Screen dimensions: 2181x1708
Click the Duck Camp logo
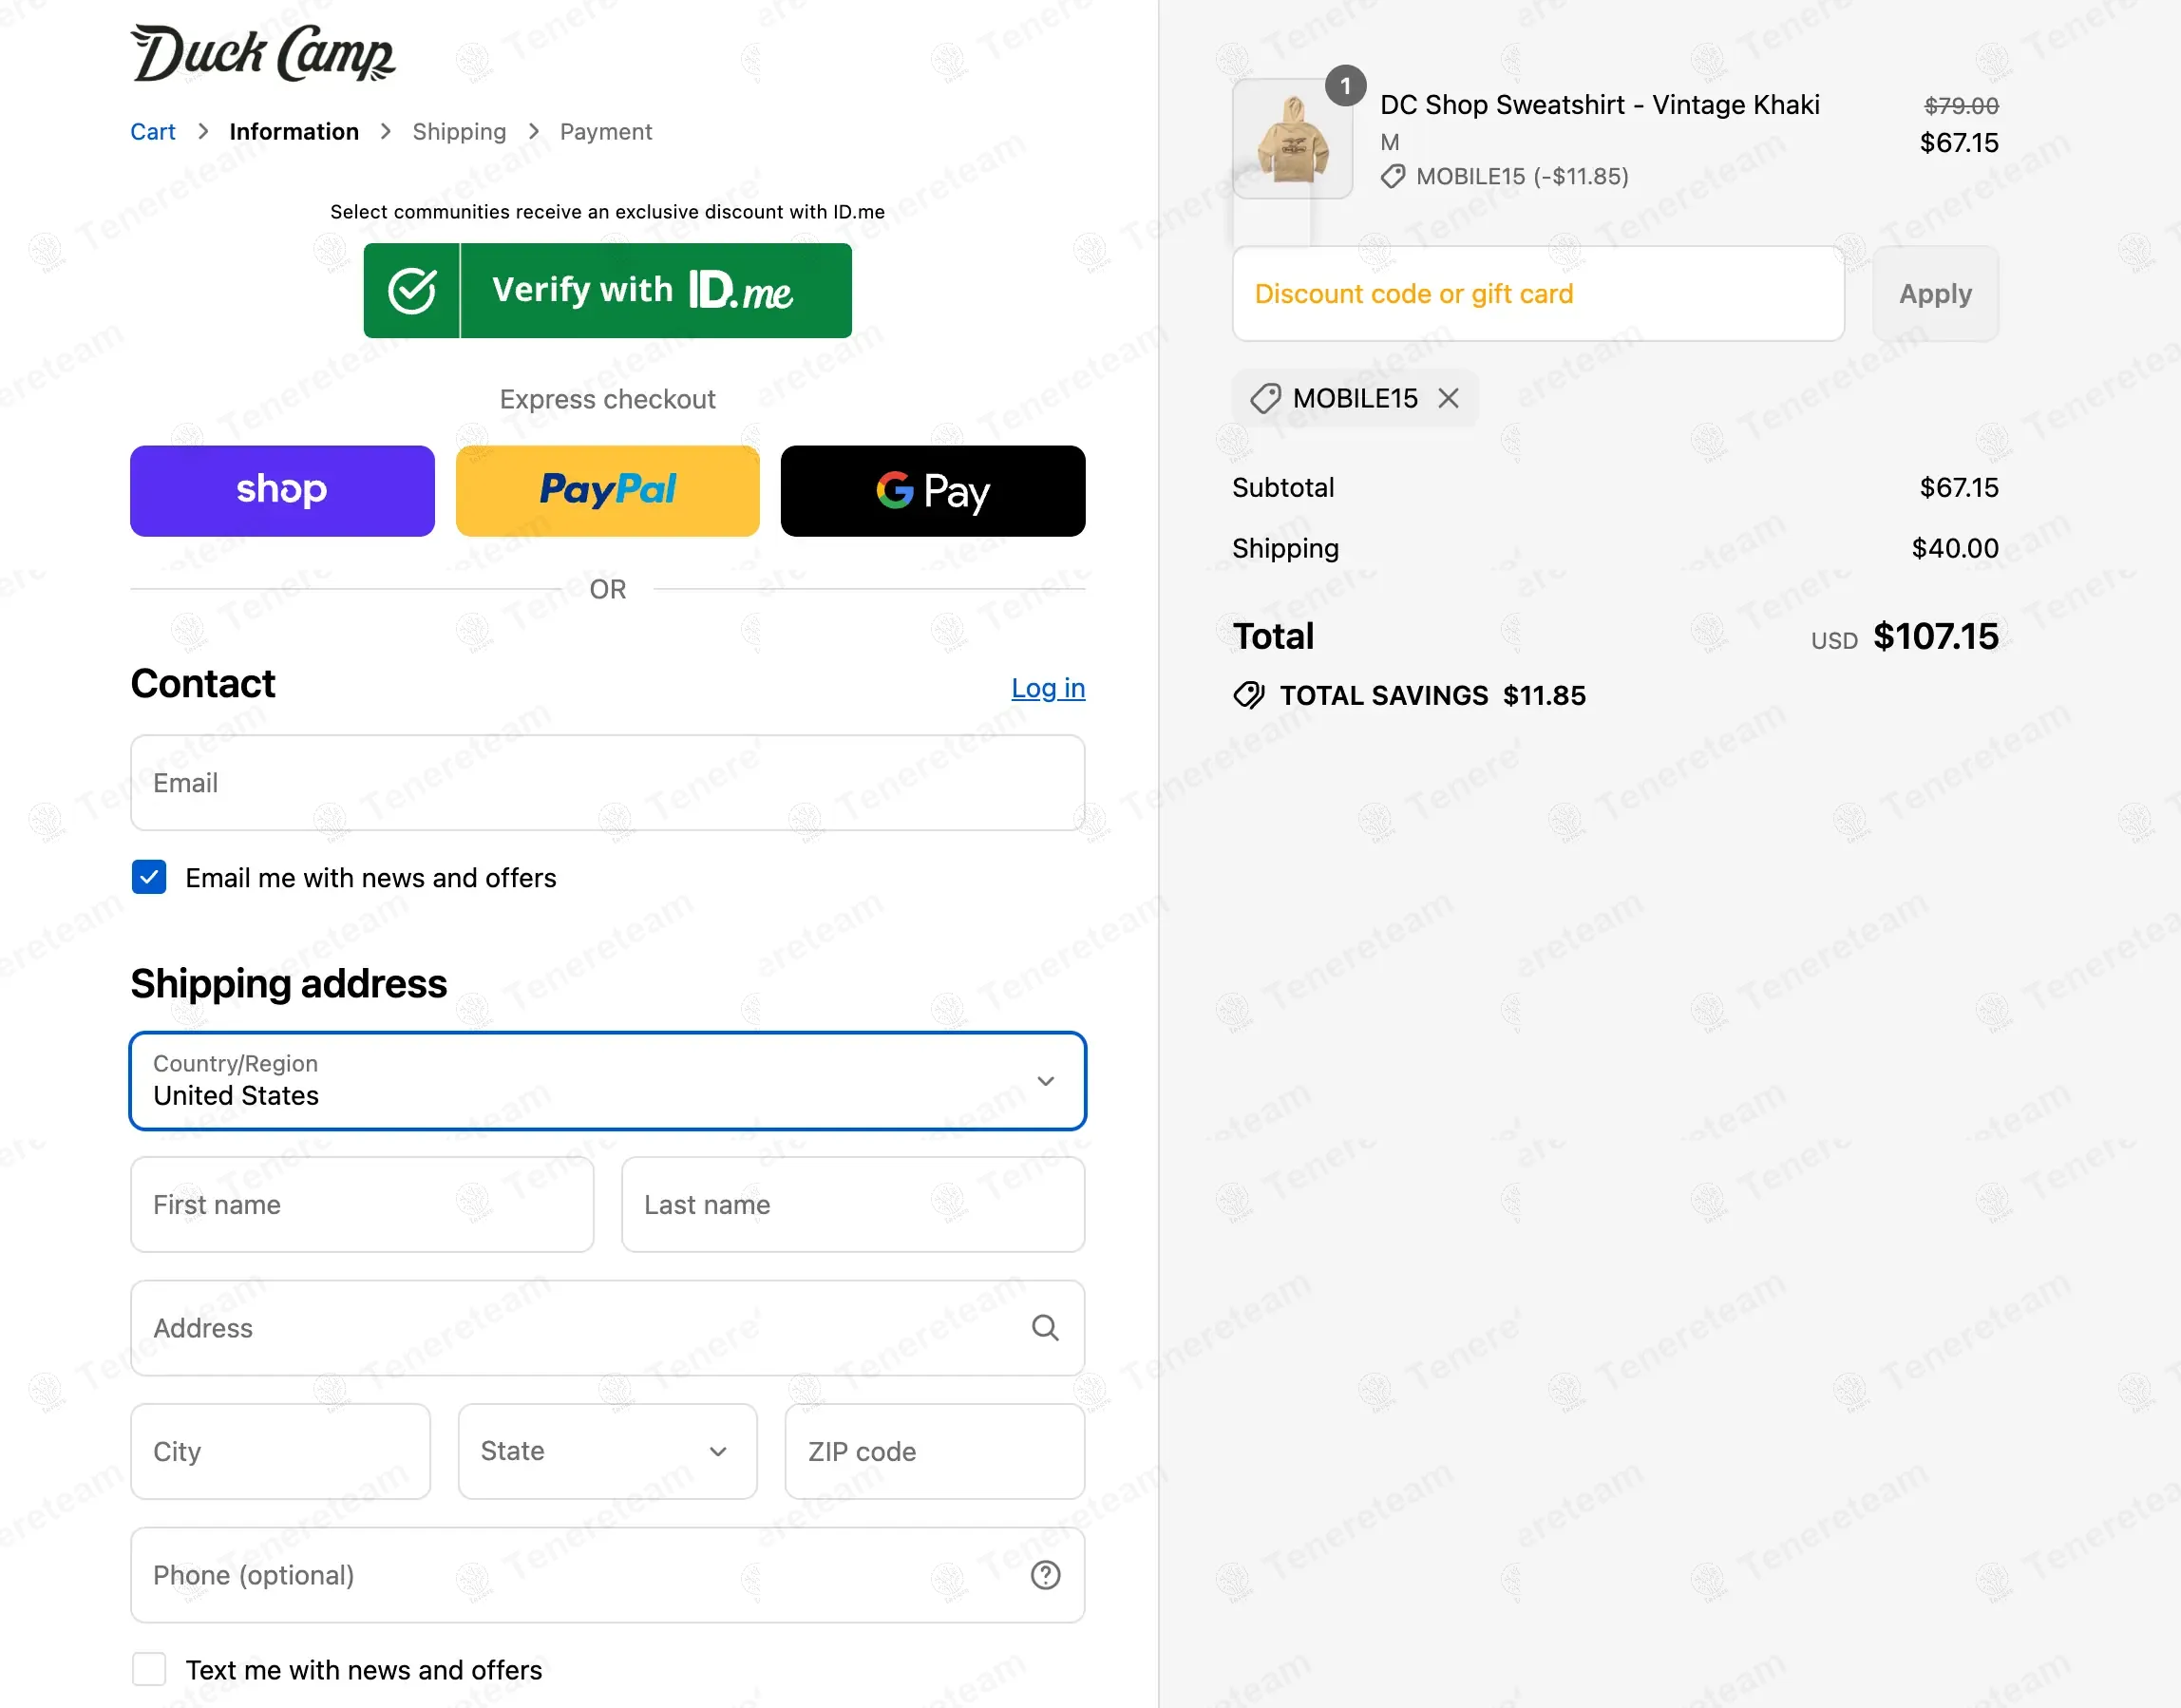tap(262, 54)
